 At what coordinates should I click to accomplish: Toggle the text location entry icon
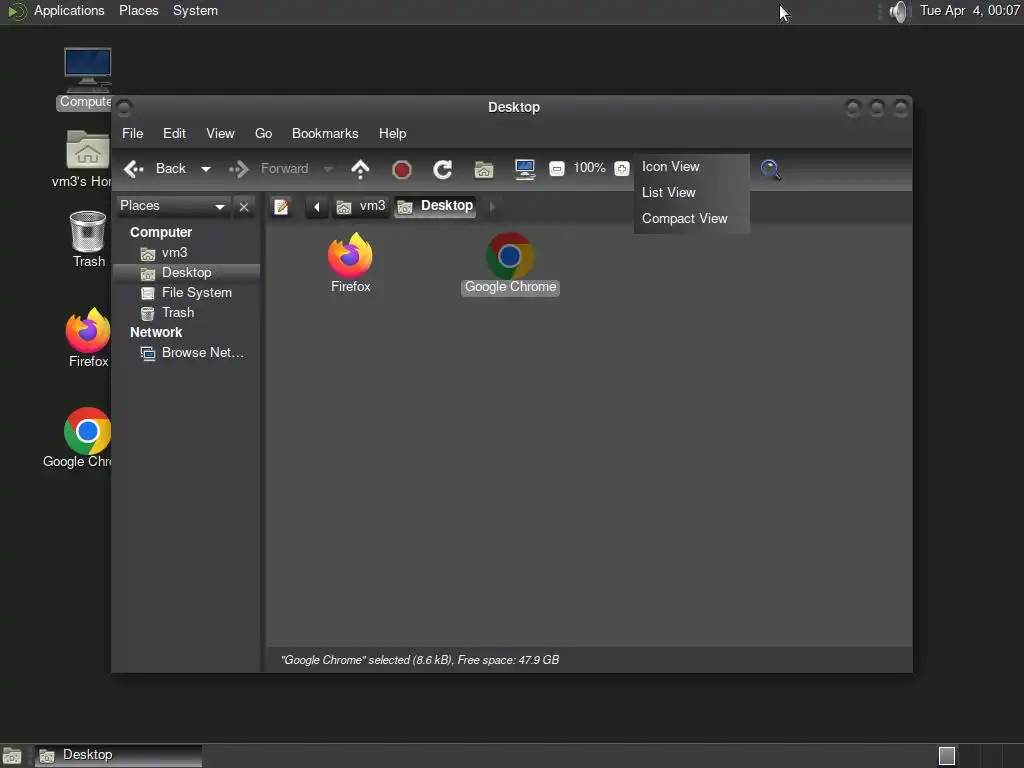[281, 207]
